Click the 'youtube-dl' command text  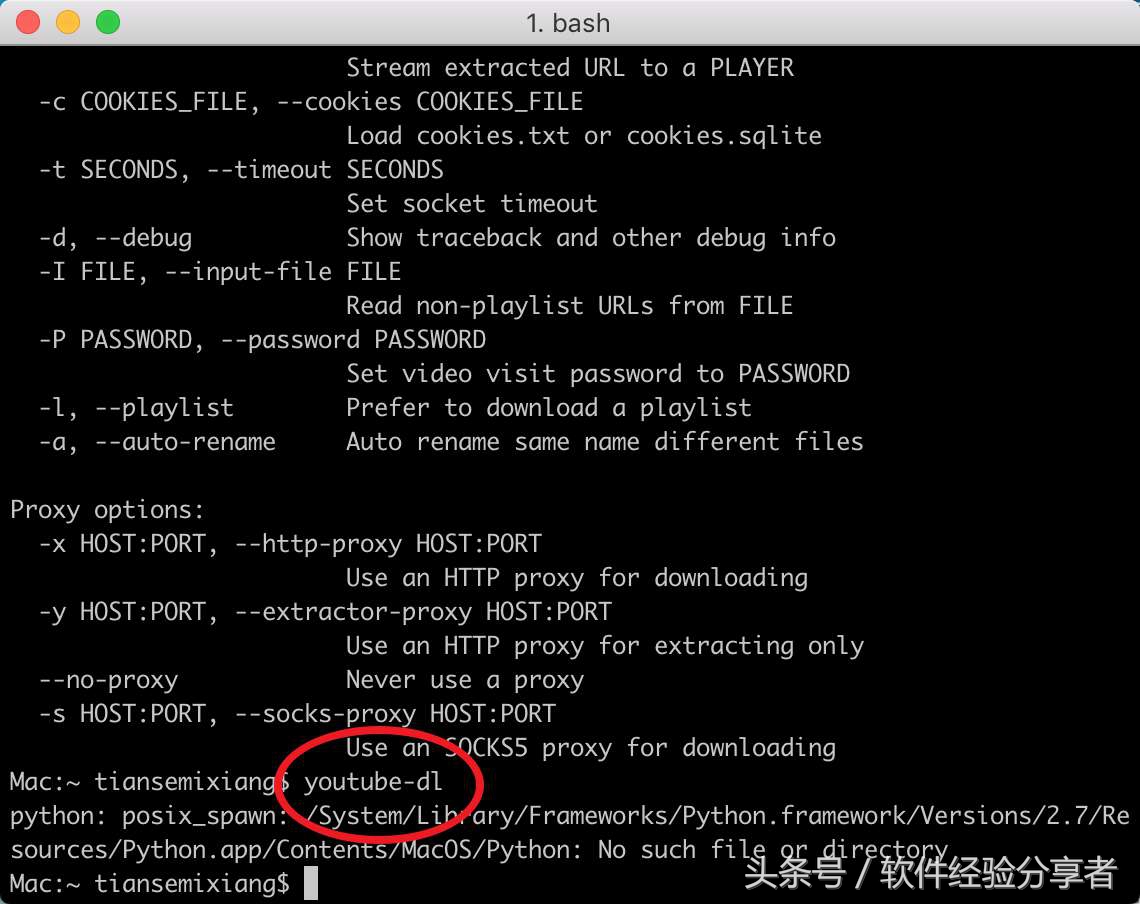[x=373, y=782]
